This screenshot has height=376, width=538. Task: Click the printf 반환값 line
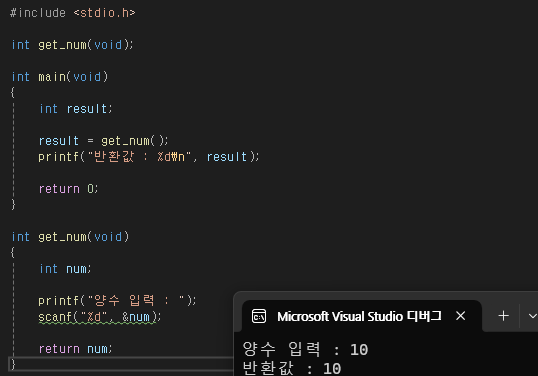pyautogui.click(x=149, y=157)
